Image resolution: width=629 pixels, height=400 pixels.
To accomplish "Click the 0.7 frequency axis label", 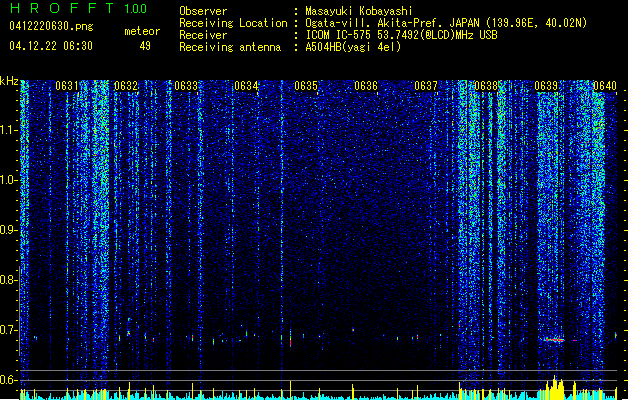I will [x=9, y=330].
